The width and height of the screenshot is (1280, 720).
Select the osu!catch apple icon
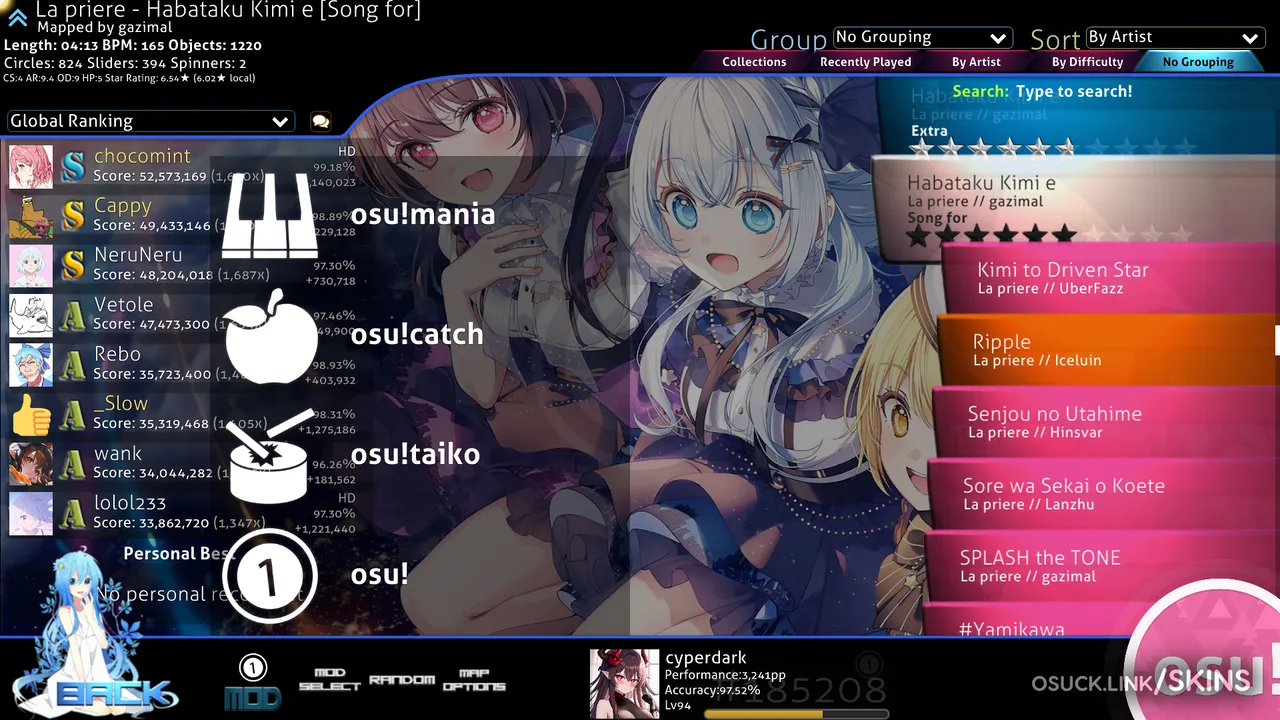[x=270, y=335]
